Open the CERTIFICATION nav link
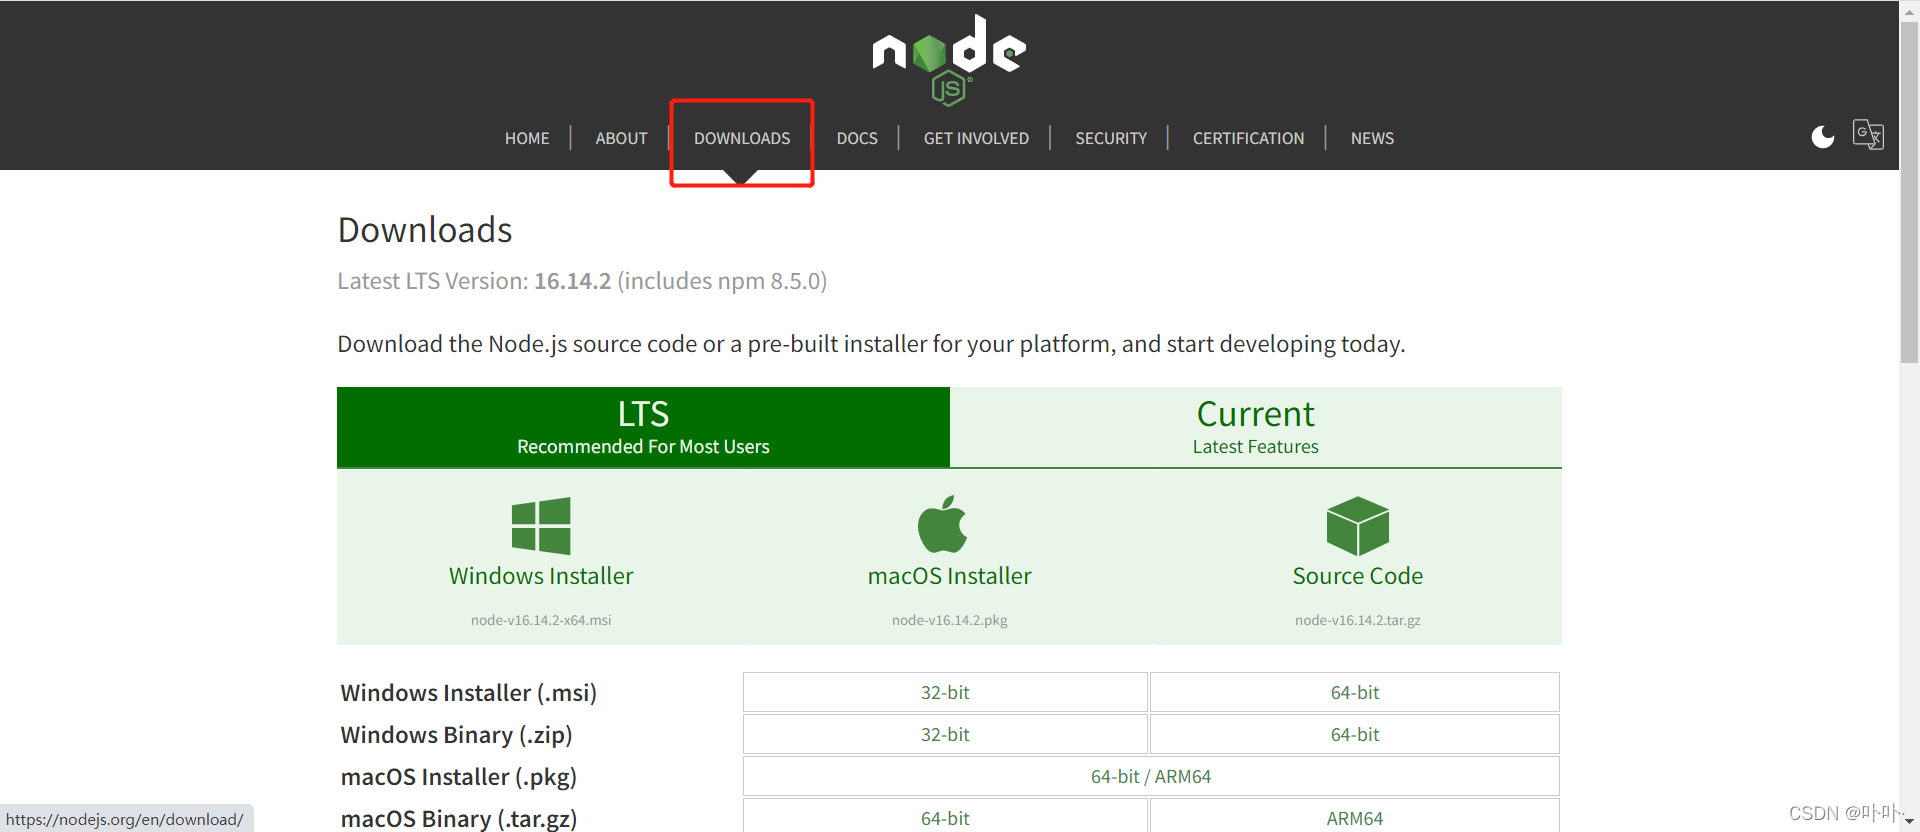This screenshot has width=1920, height=832. (x=1248, y=138)
